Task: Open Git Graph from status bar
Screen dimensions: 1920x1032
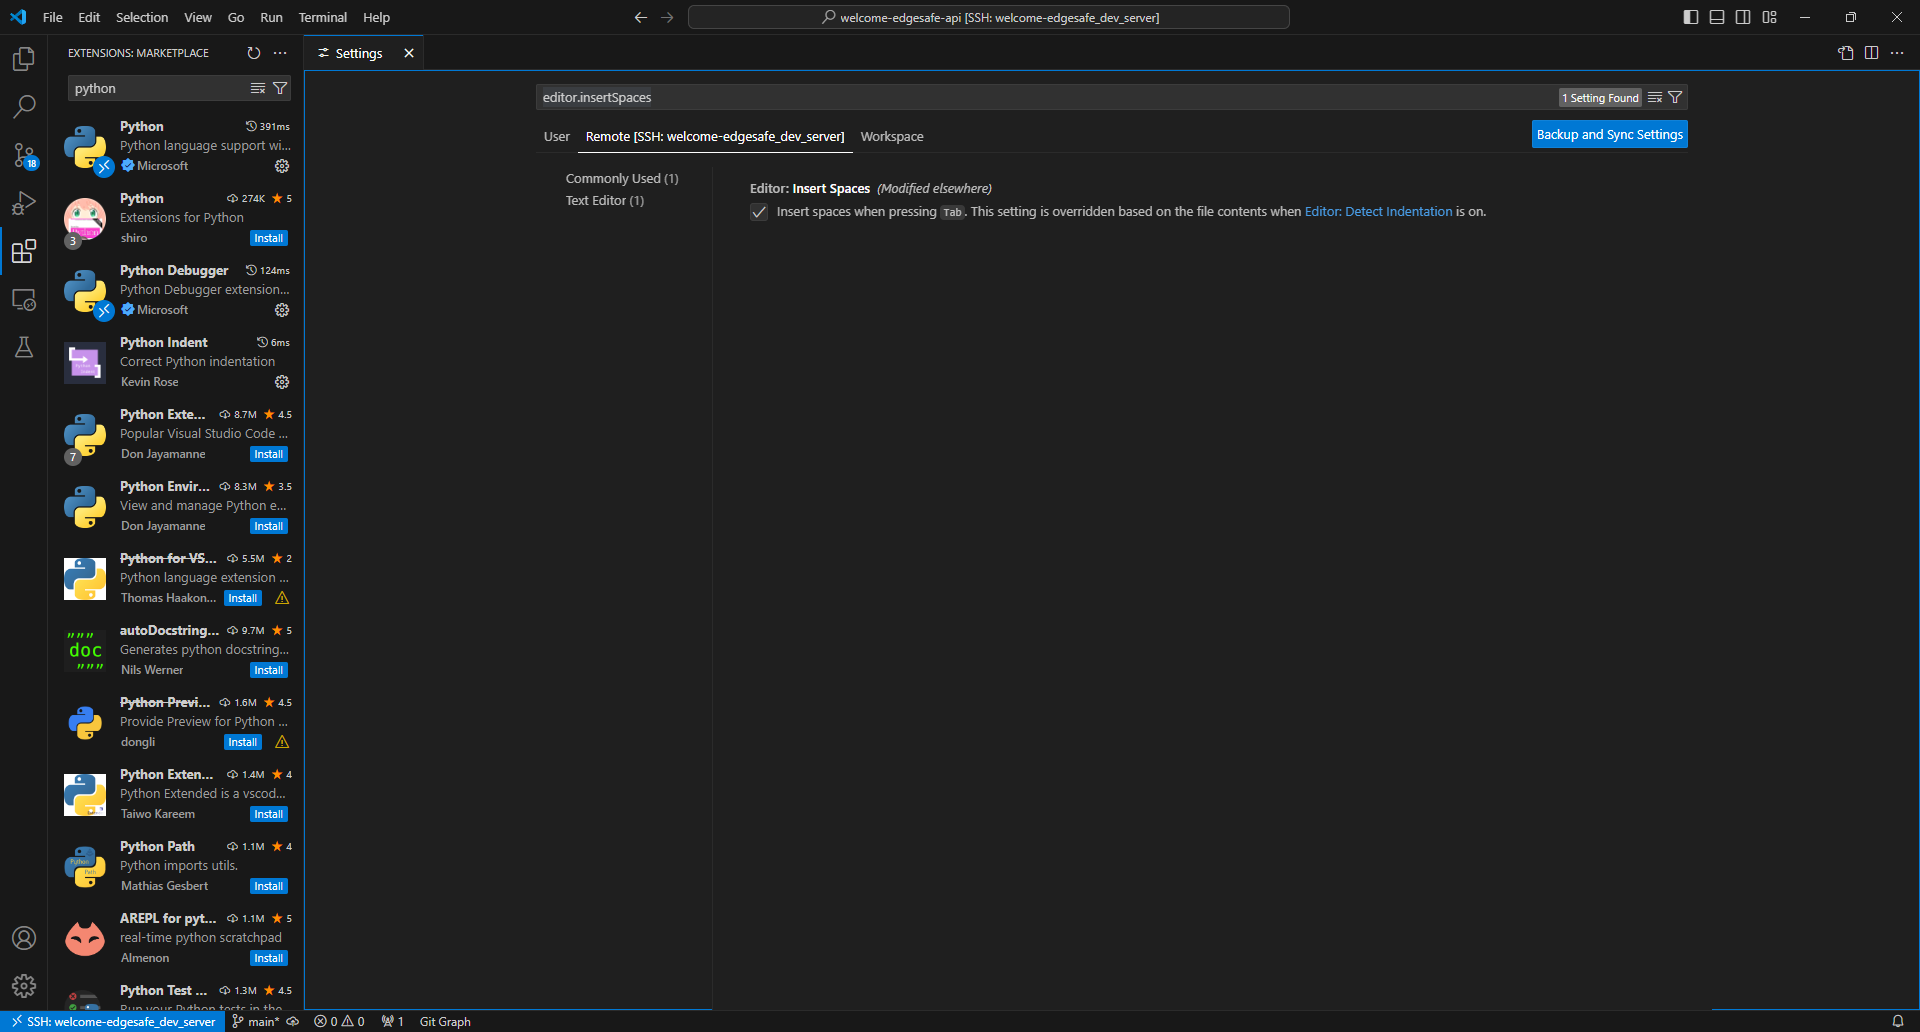Action: click(445, 1021)
